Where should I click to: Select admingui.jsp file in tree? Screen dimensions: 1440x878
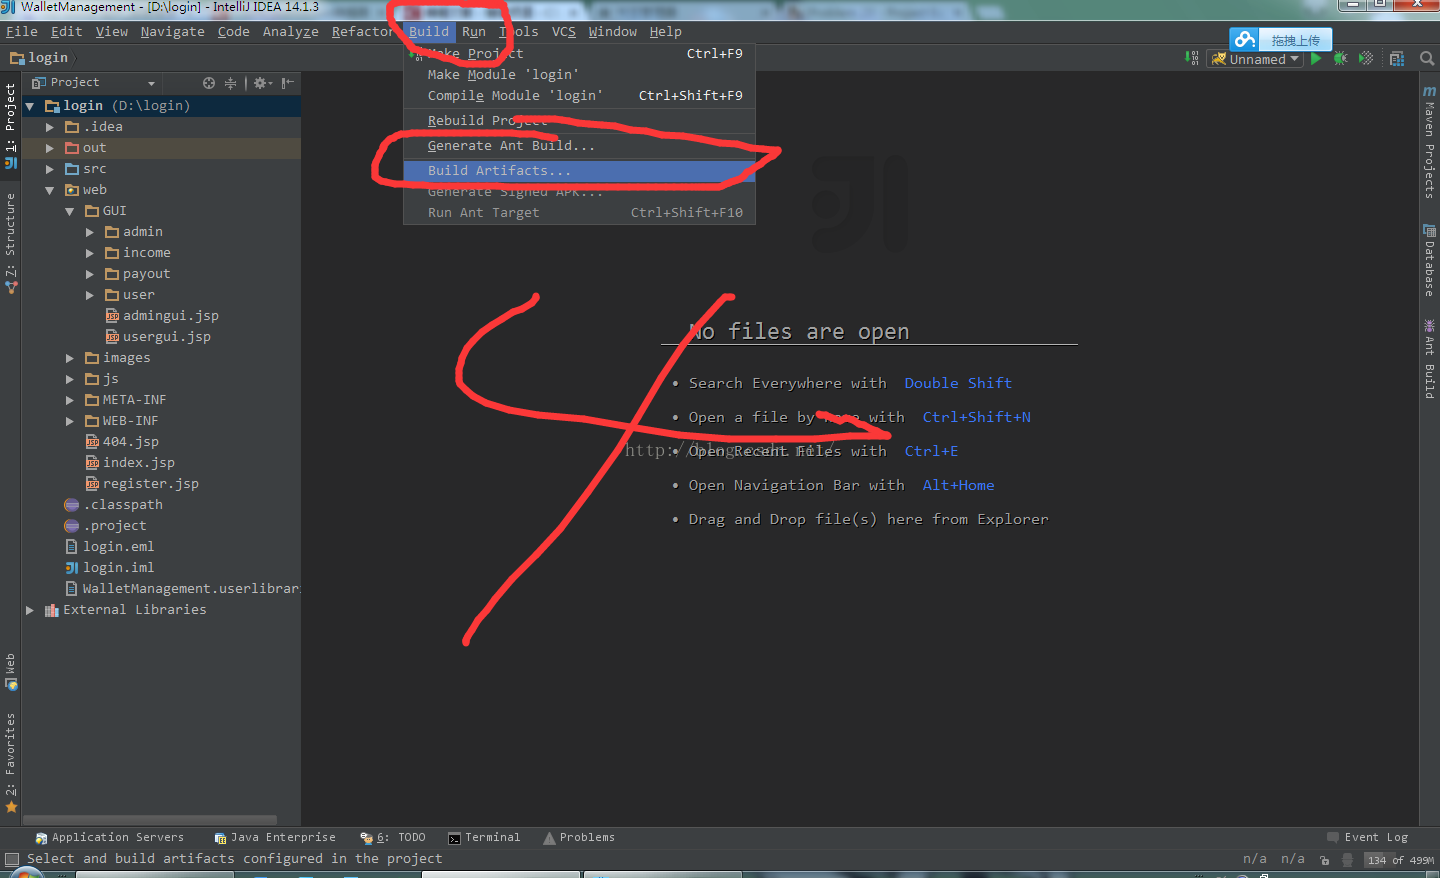coord(161,316)
